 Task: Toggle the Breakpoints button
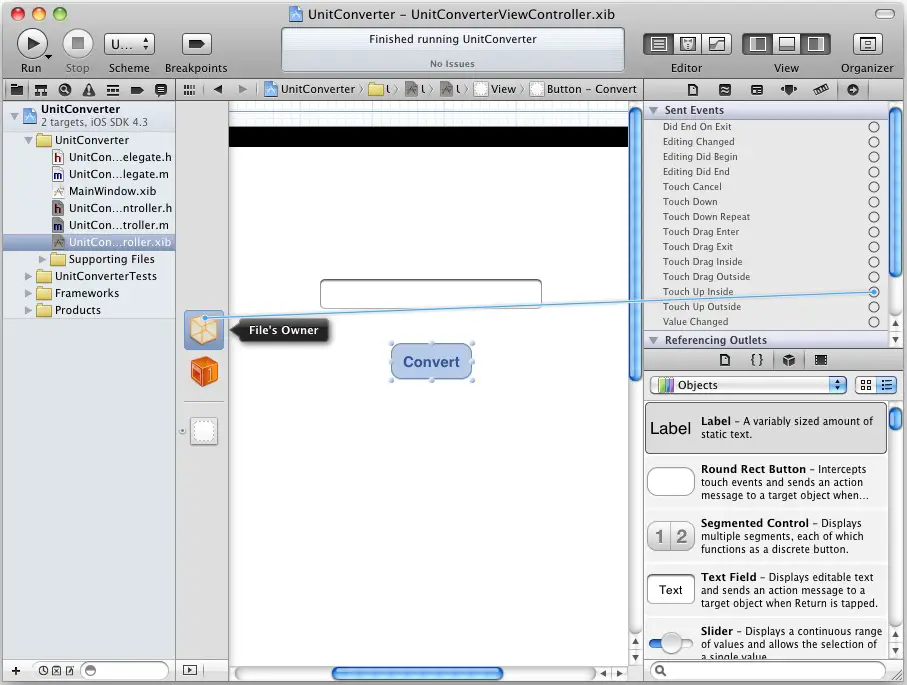196,45
